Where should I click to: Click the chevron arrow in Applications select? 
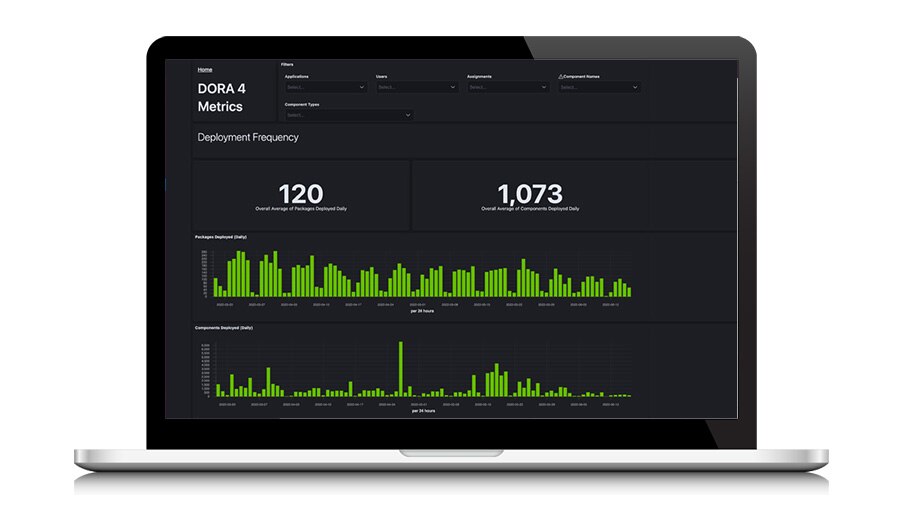point(361,87)
